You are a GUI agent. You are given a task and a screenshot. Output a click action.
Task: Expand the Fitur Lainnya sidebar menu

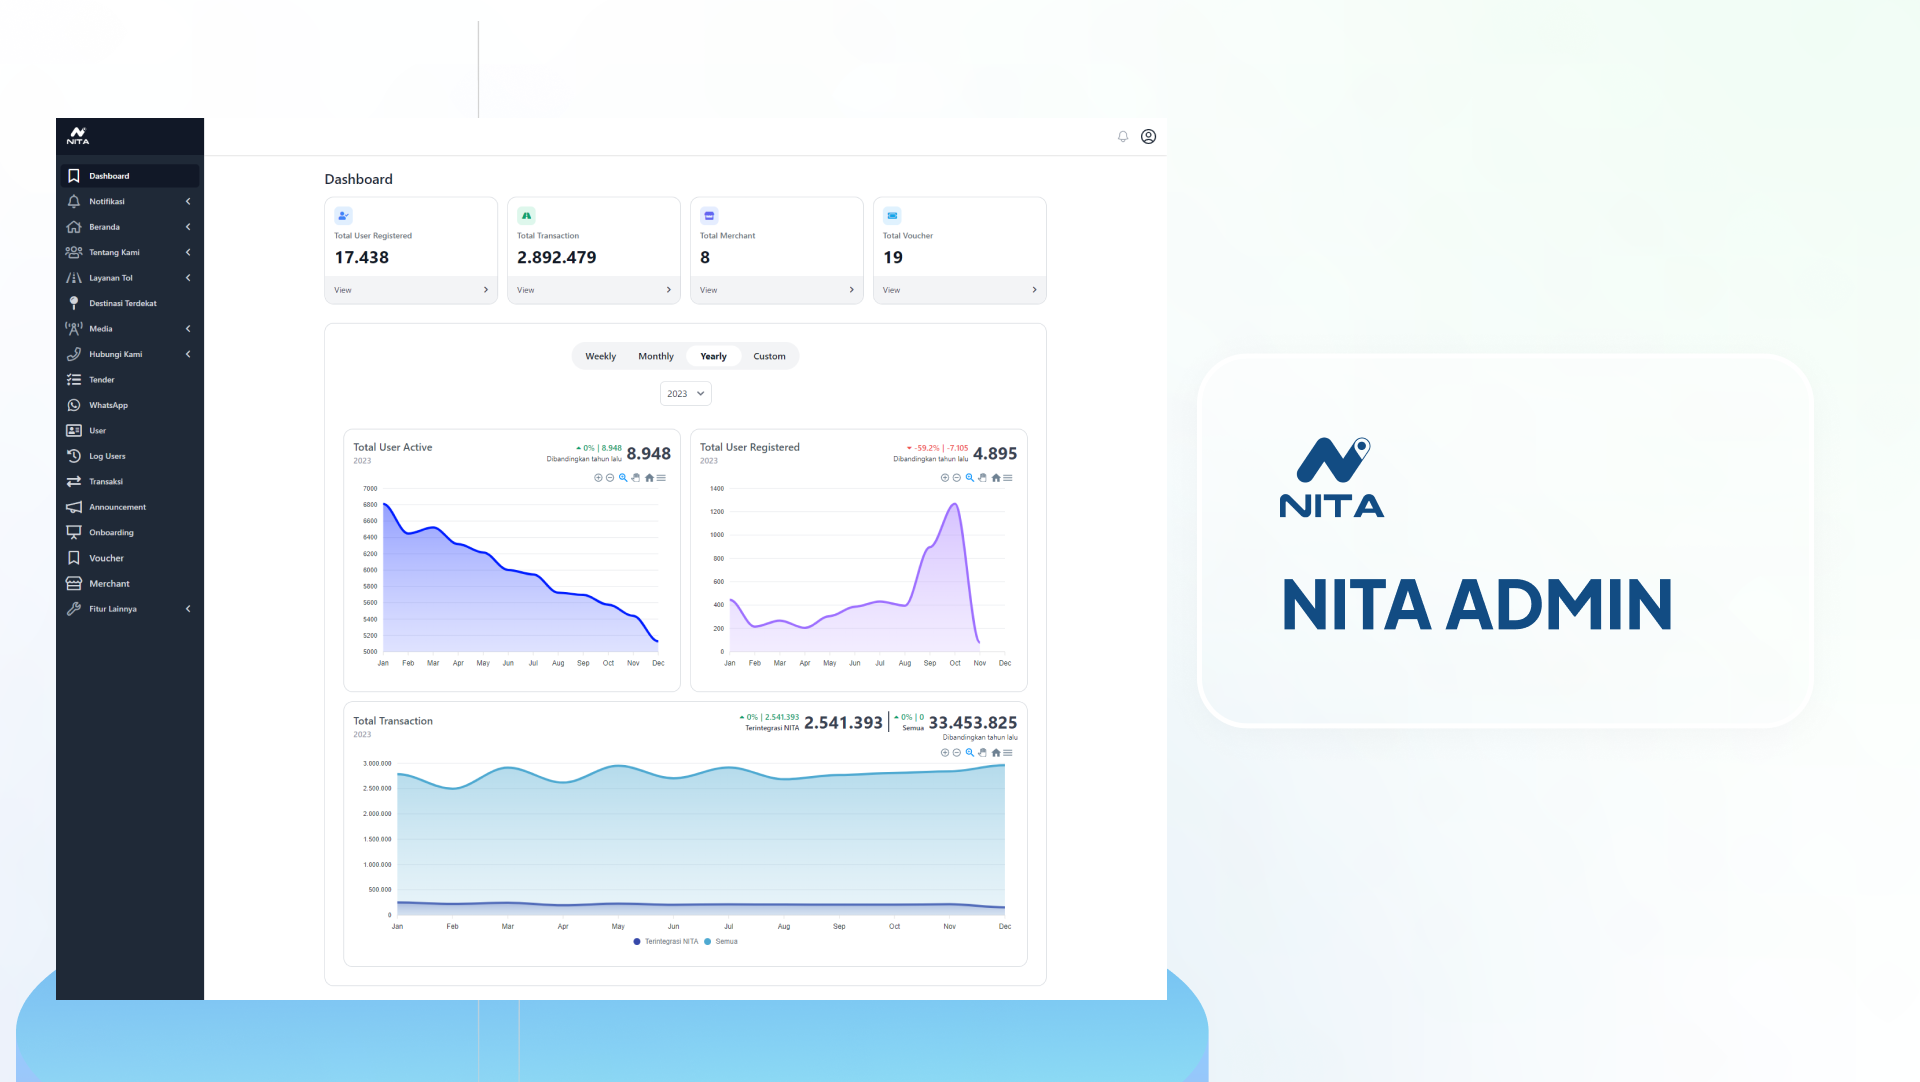(x=112, y=609)
